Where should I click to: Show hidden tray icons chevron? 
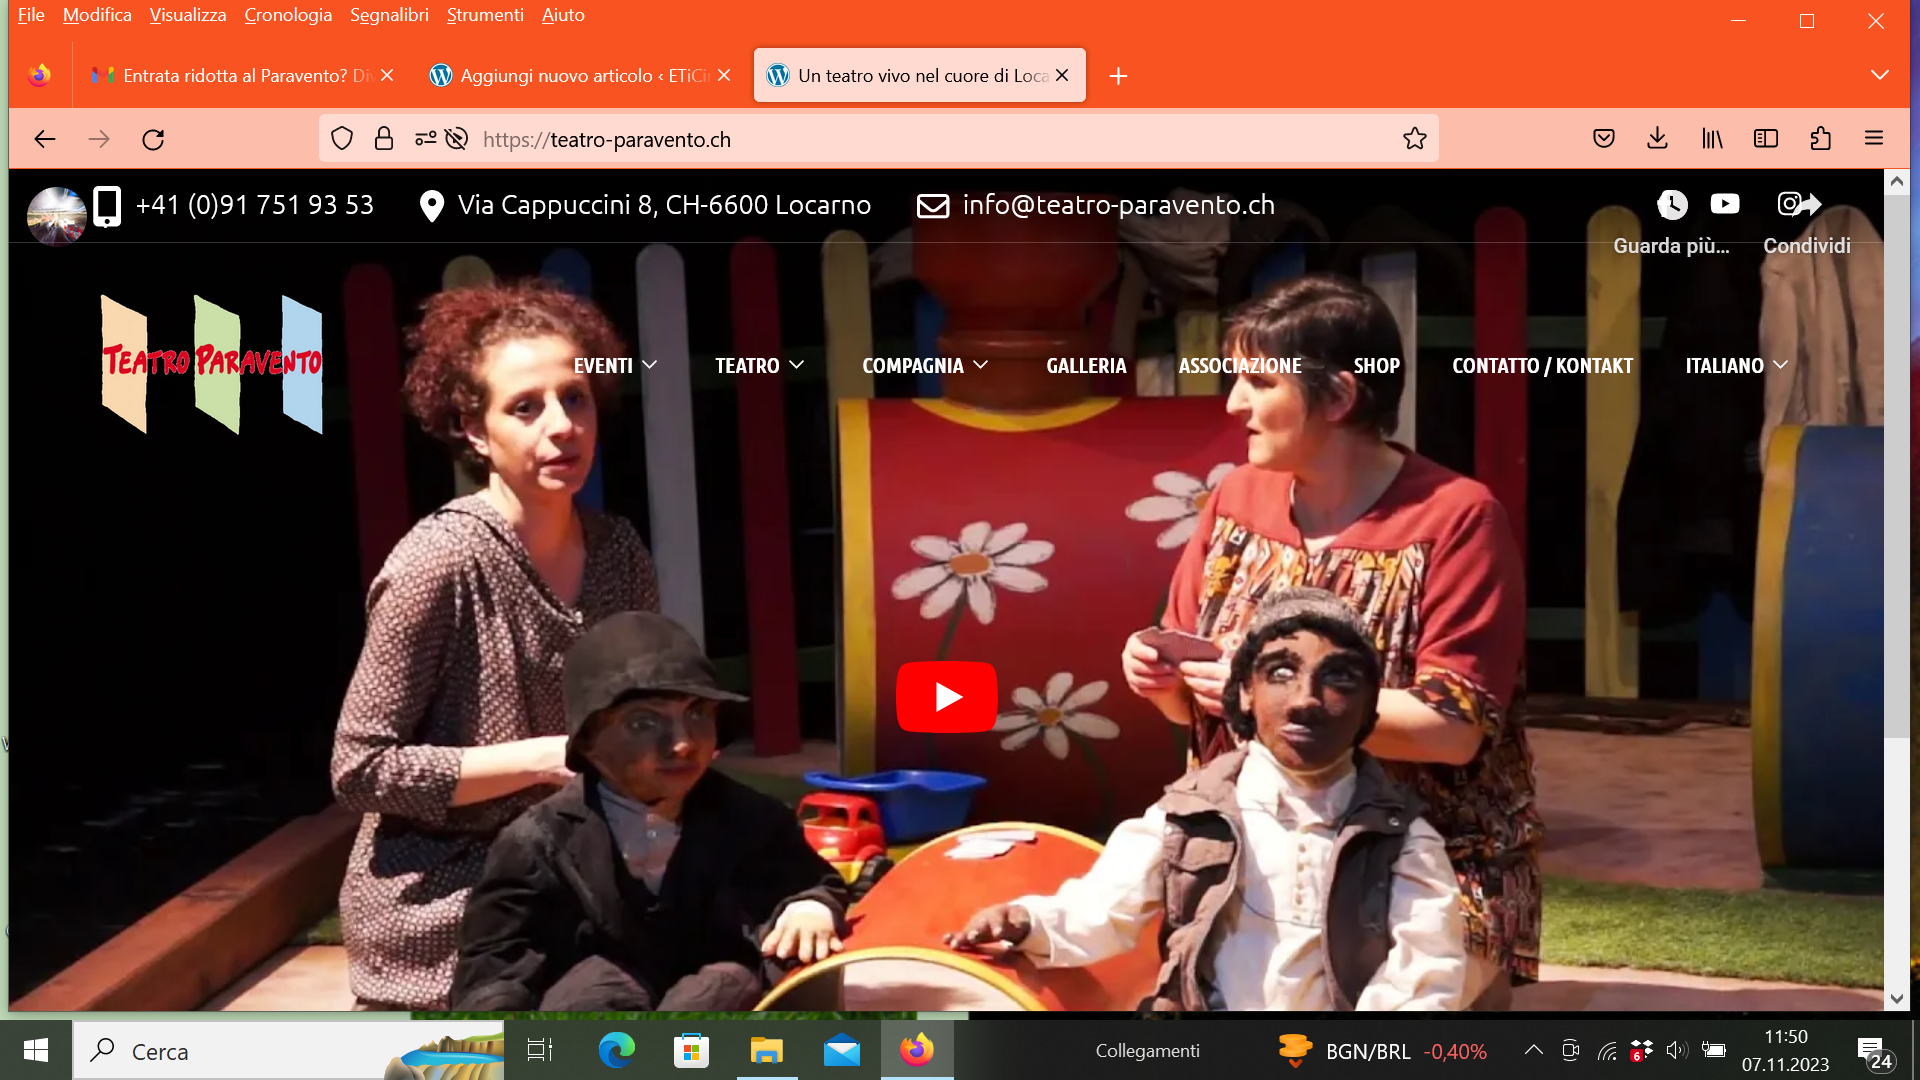tap(1533, 1050)
